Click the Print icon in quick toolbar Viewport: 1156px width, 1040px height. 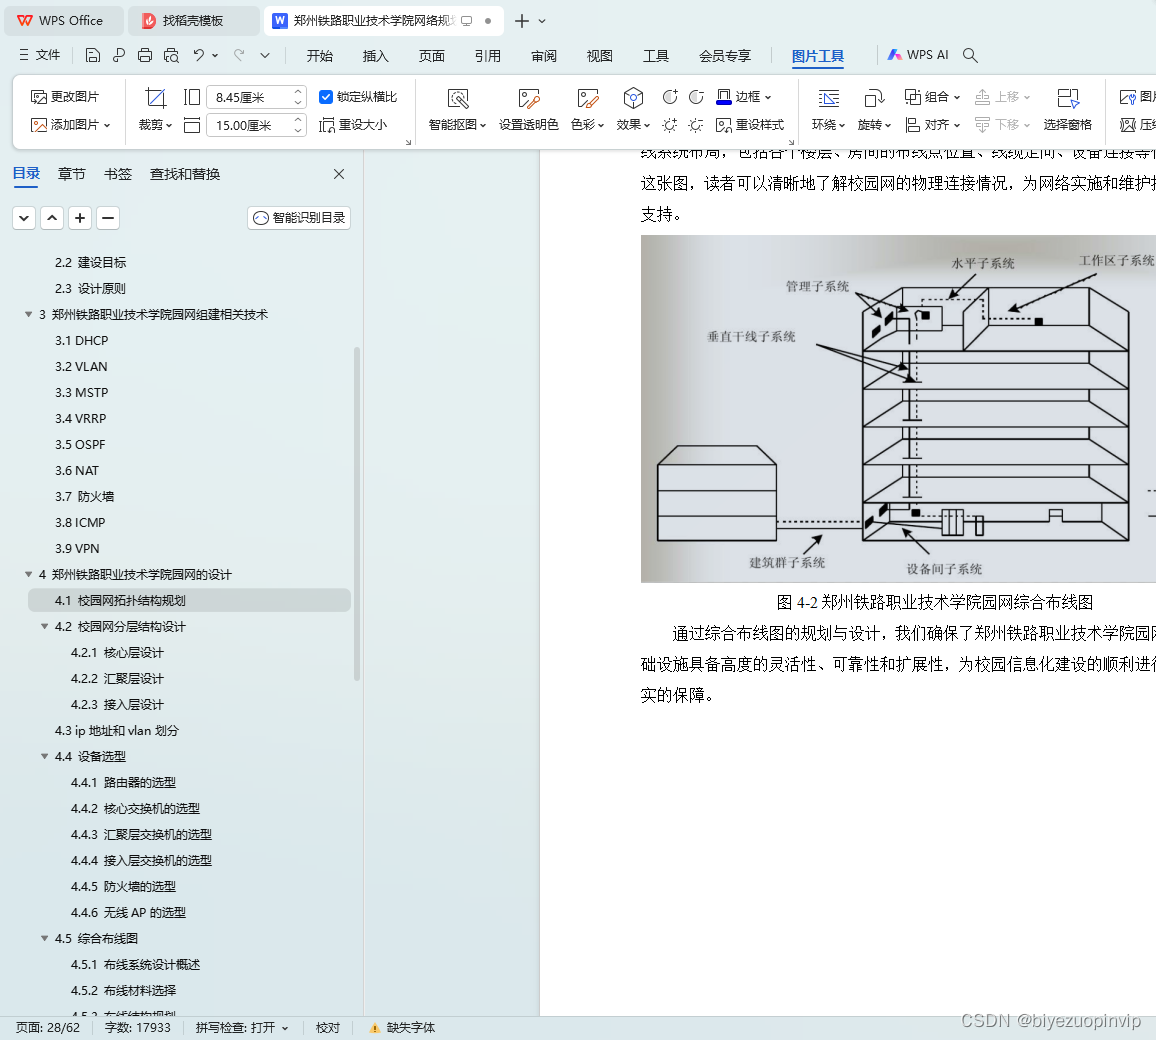(x=145, y=55)
